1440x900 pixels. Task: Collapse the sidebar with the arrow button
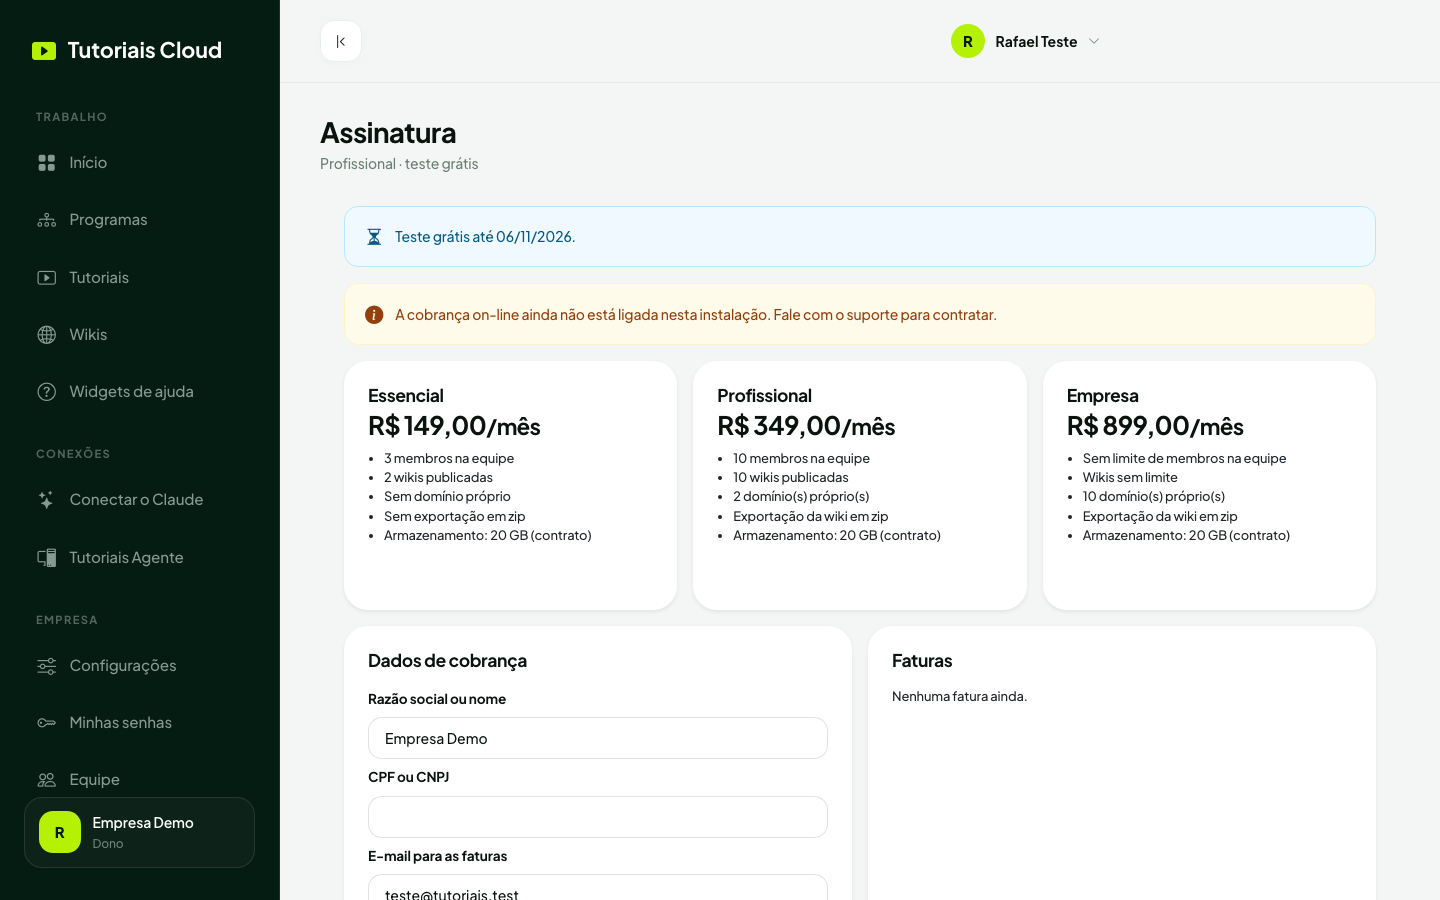coord(341,41)
